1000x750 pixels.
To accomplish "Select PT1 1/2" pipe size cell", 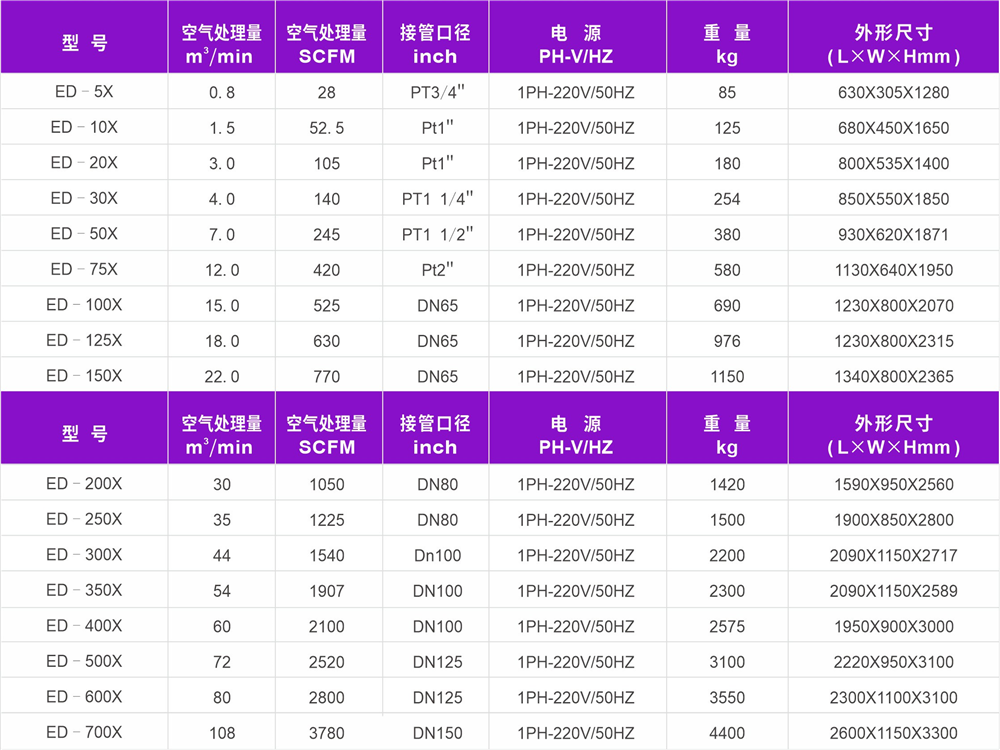I will [435, 235].
